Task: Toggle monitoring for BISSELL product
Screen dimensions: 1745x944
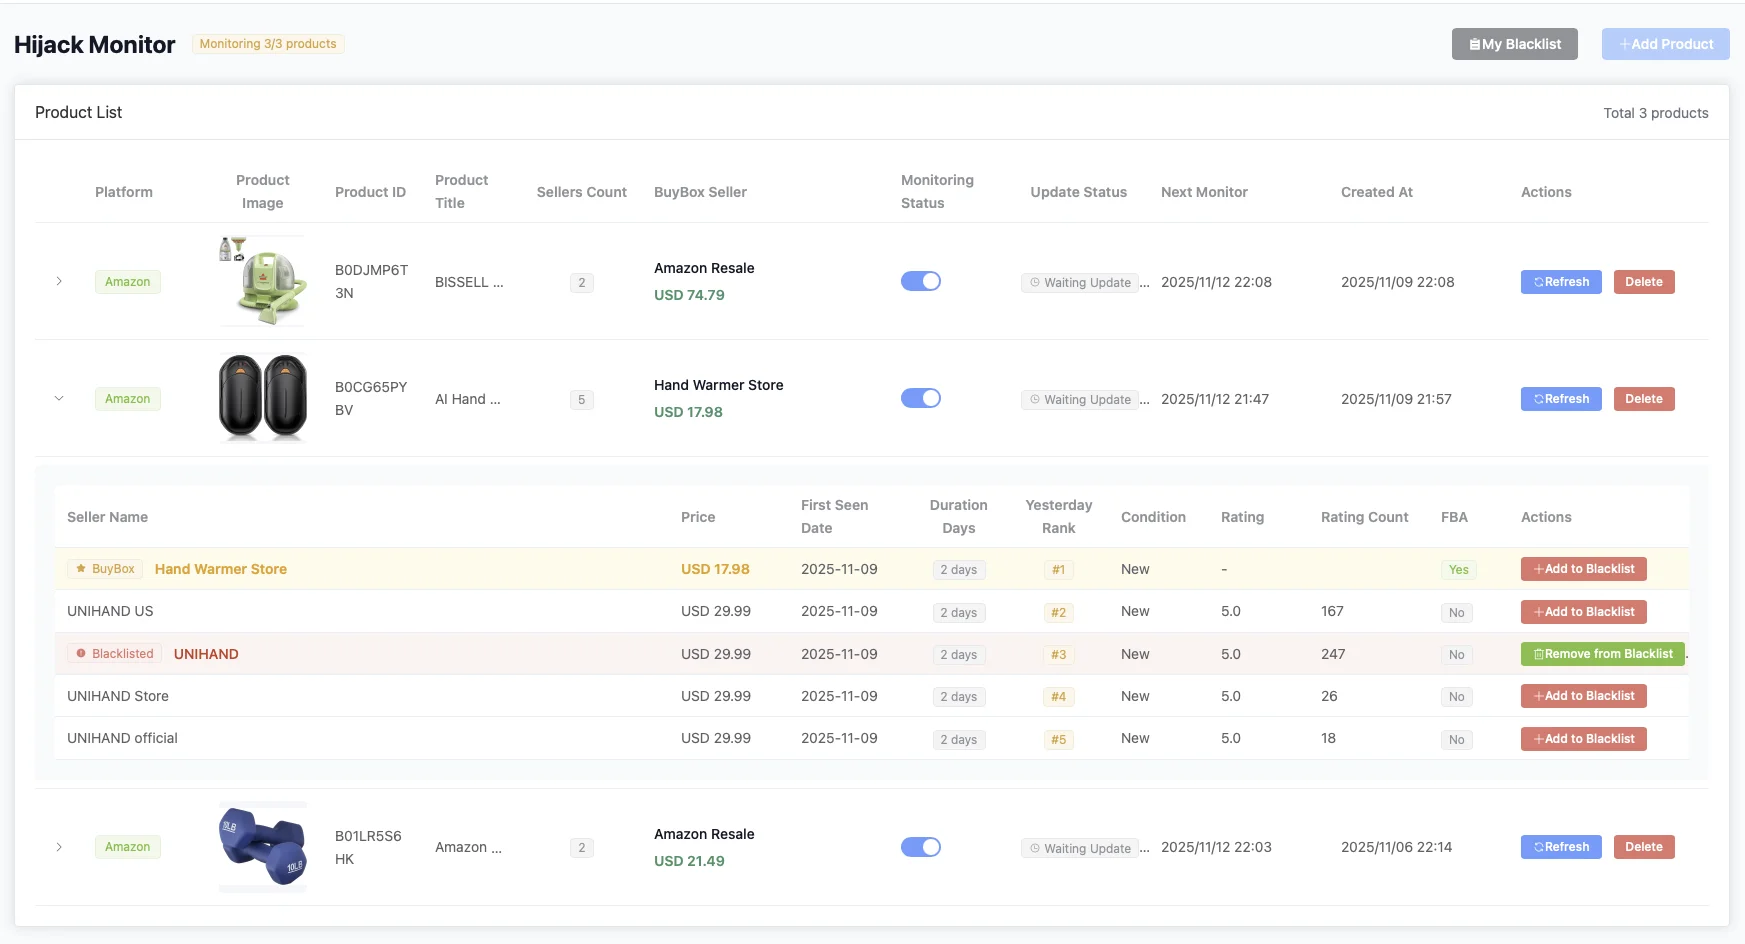Action: 920,282
